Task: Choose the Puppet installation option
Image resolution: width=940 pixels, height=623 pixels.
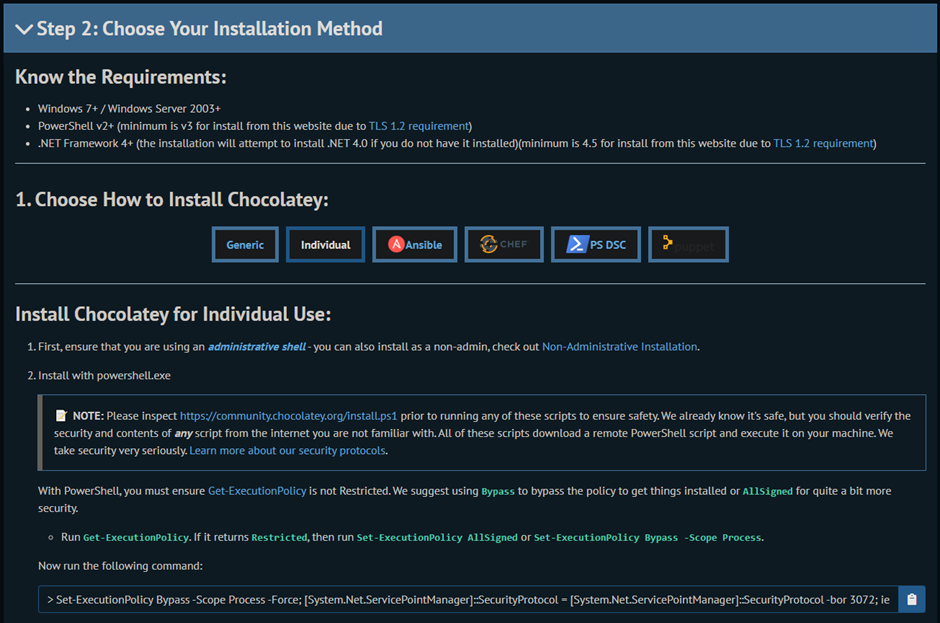Action: pos(688,245)
